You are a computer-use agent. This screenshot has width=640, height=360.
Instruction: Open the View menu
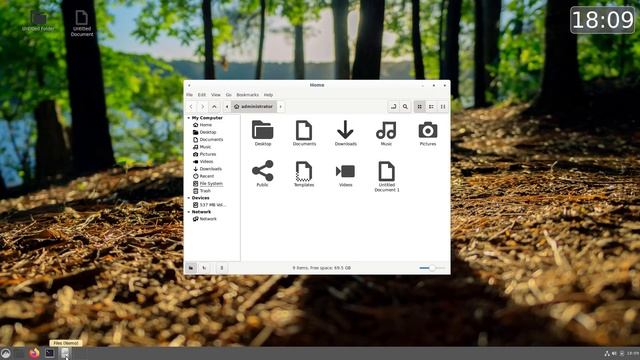coord(216,95)
